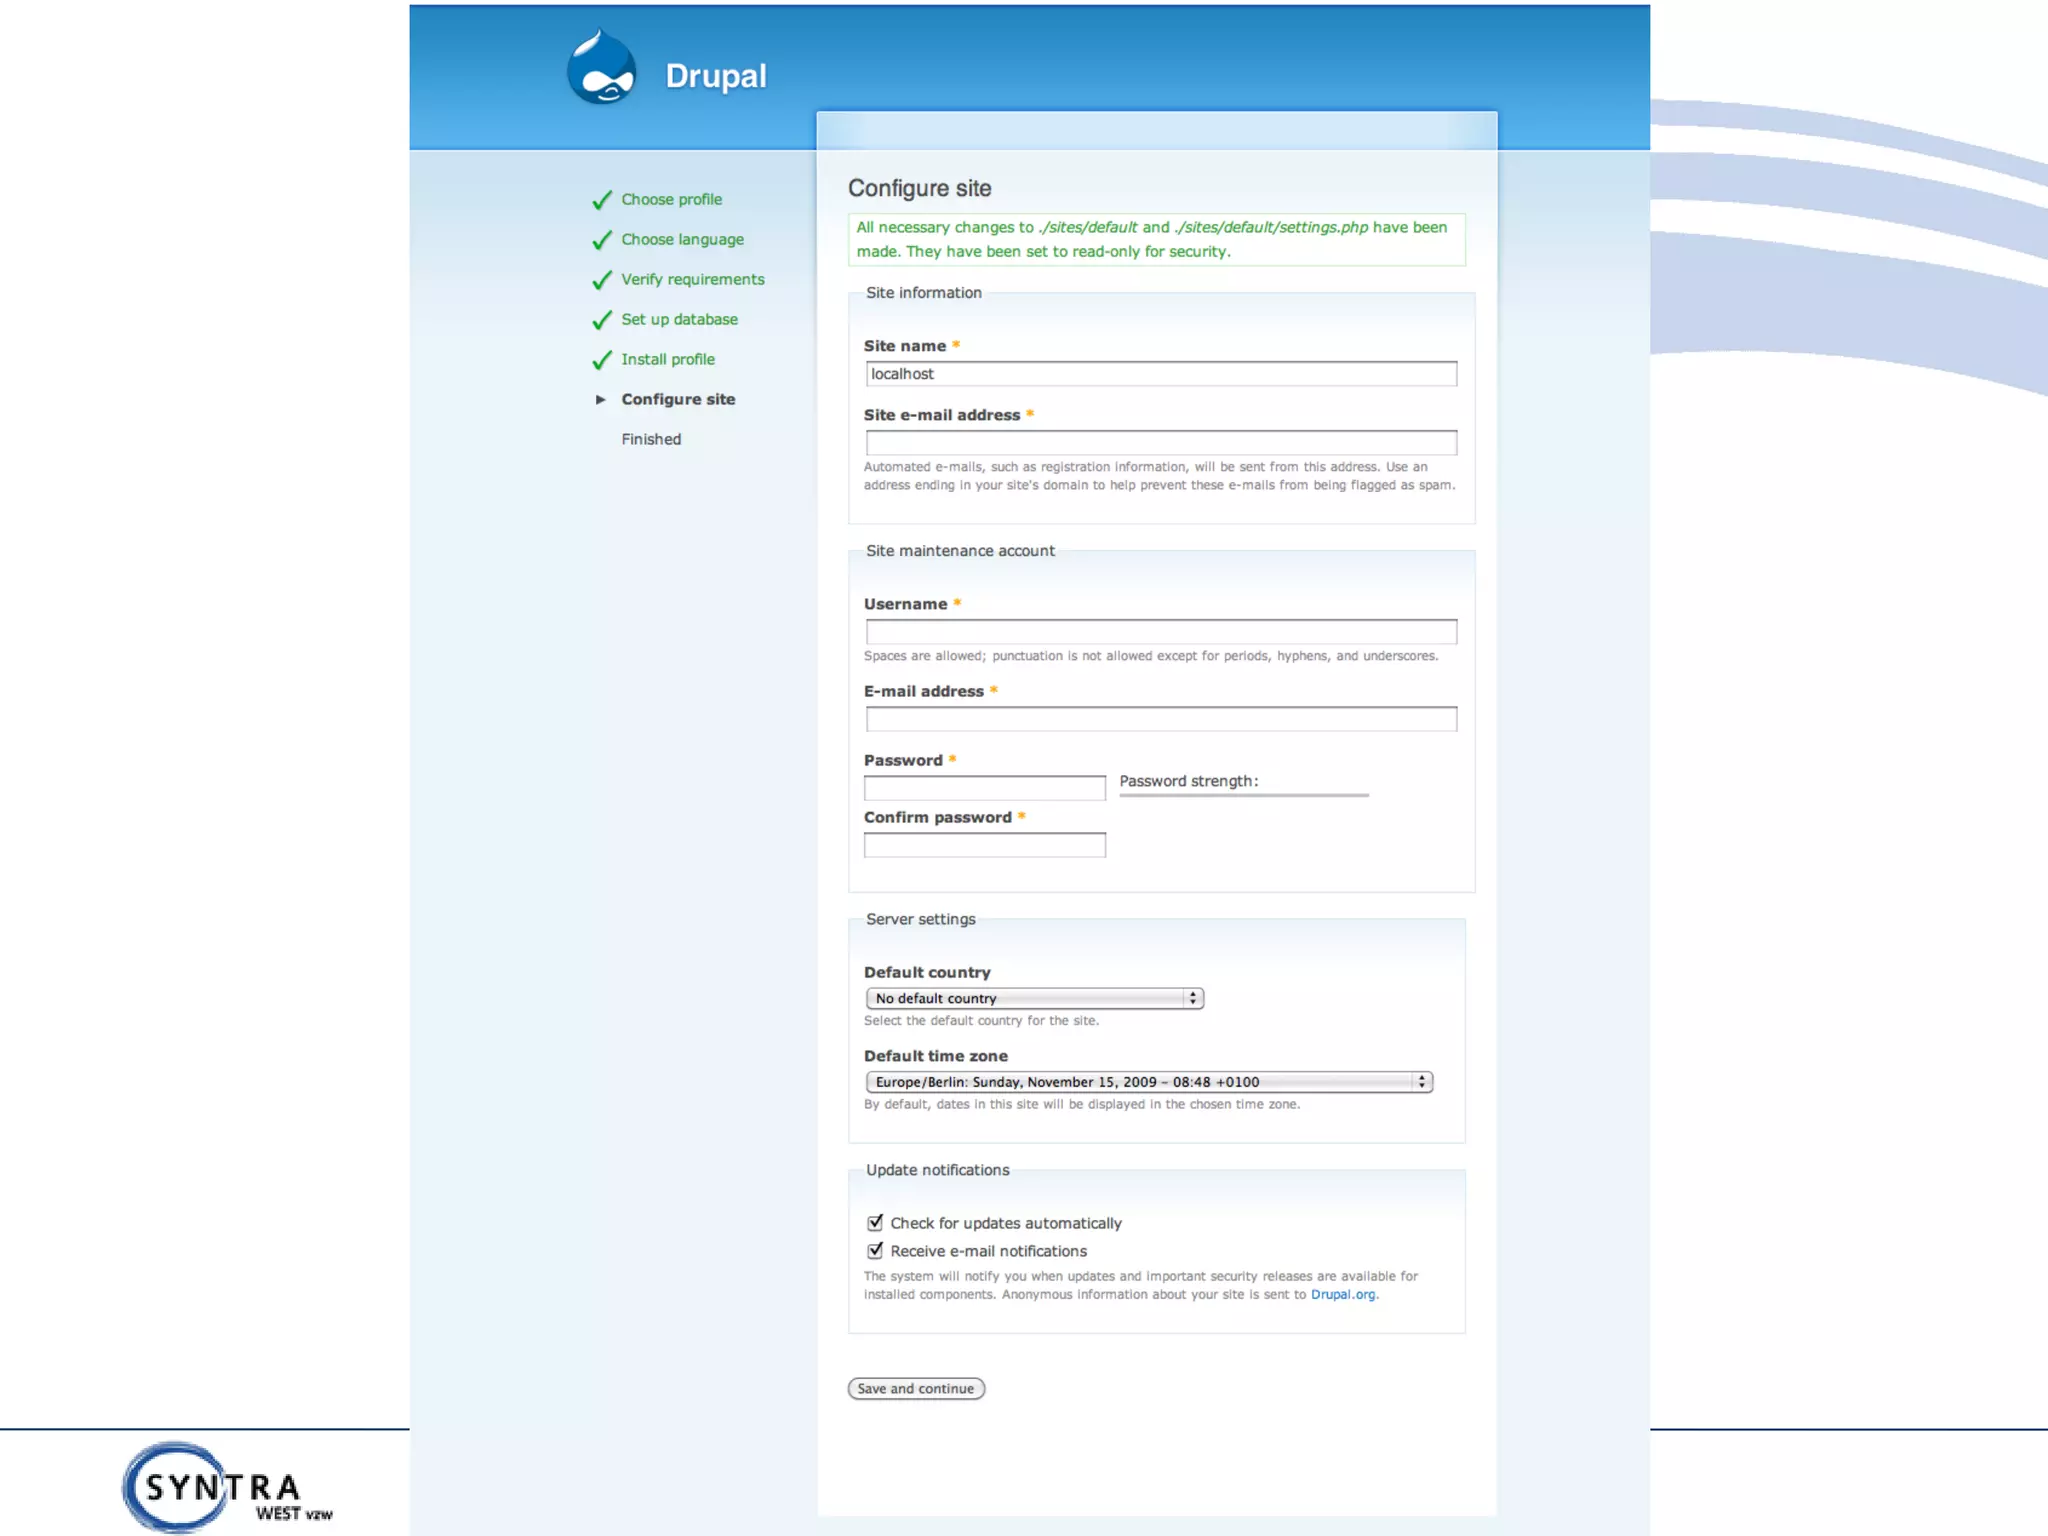Open the Default time zone dropdown

(1148, 1082)
